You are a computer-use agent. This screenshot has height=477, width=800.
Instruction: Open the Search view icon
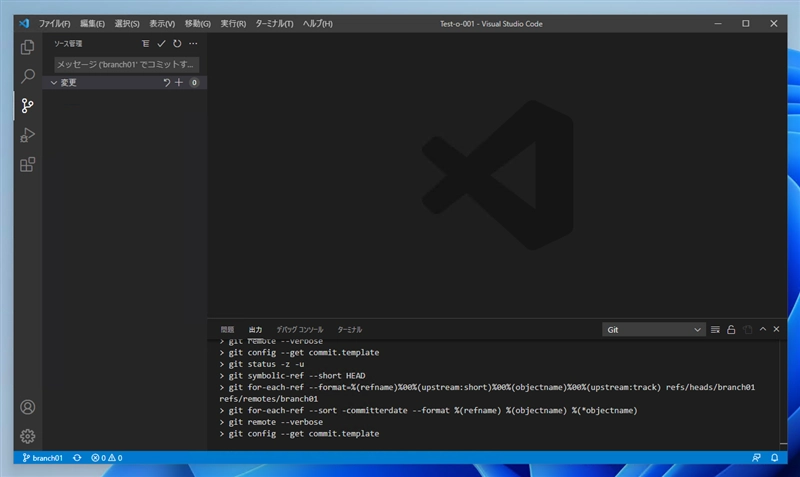coord(27,76)
